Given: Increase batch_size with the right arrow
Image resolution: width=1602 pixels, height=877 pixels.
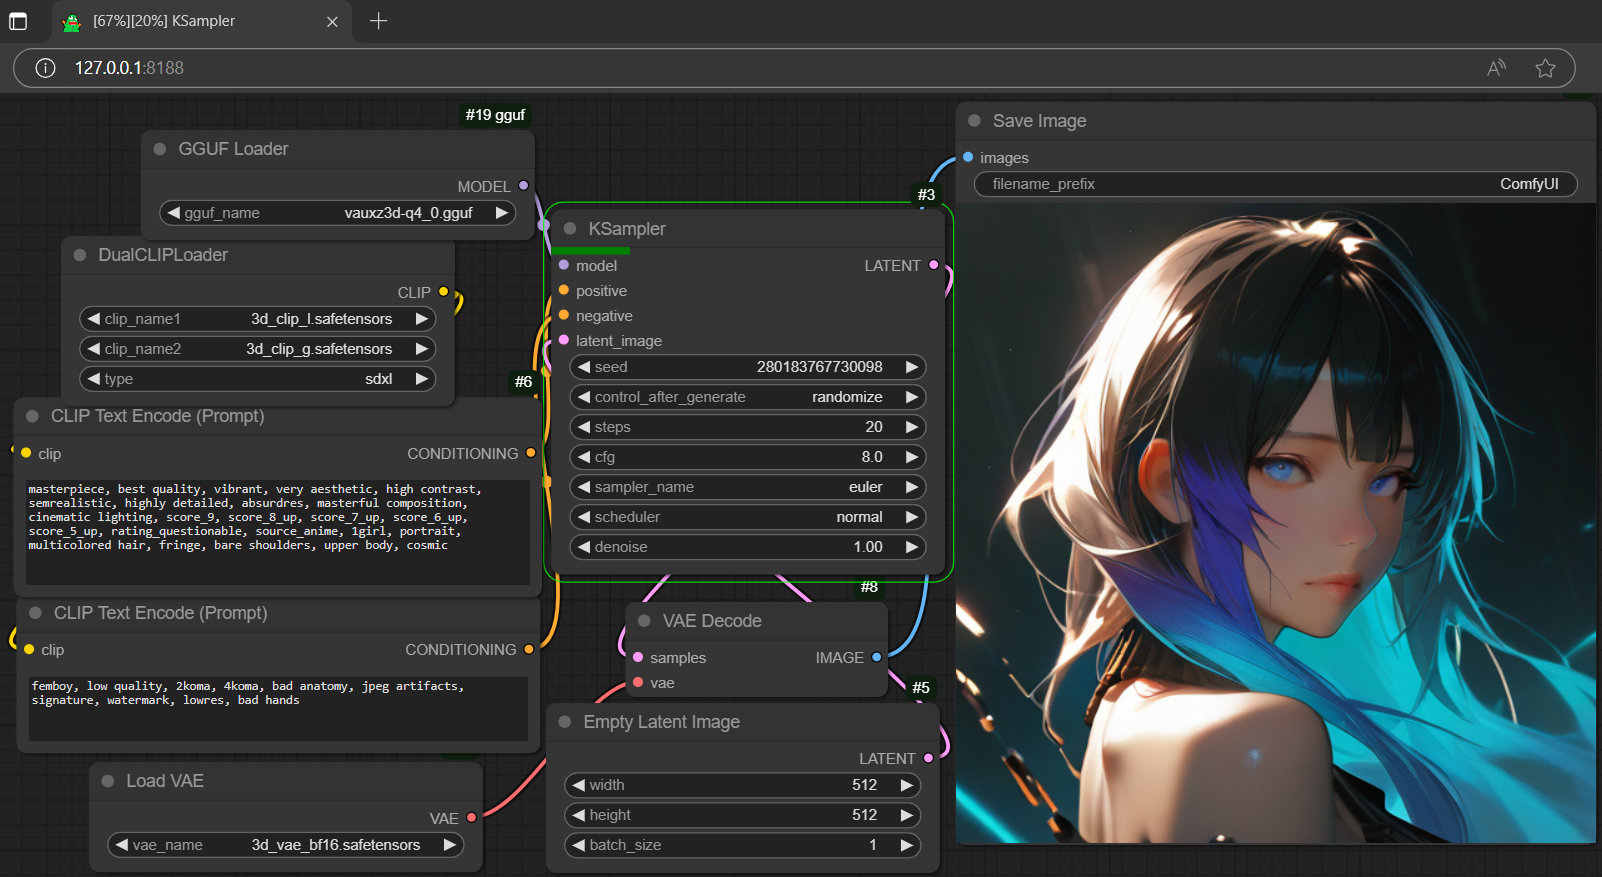Looking at the screenshot, I should coord(907,845).
